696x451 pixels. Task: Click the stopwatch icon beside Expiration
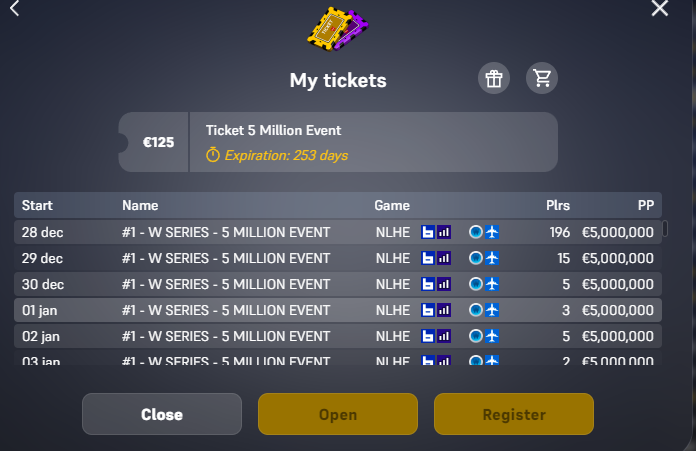(212, 155)
